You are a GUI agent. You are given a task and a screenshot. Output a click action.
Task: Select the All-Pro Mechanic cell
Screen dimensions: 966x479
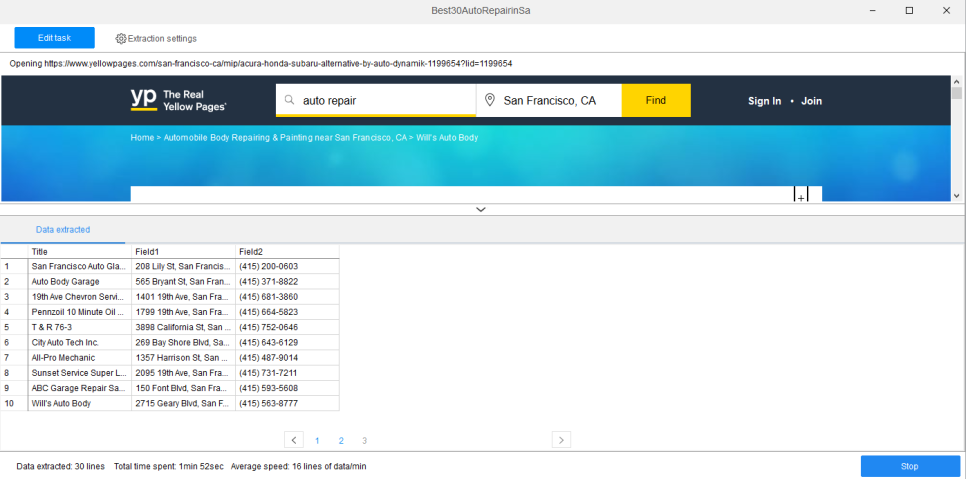79,357
